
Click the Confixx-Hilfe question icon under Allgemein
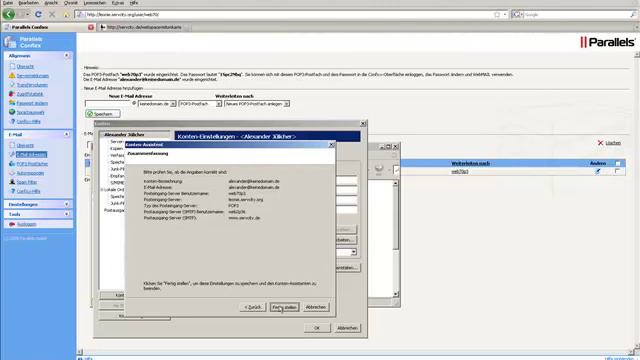12,121
